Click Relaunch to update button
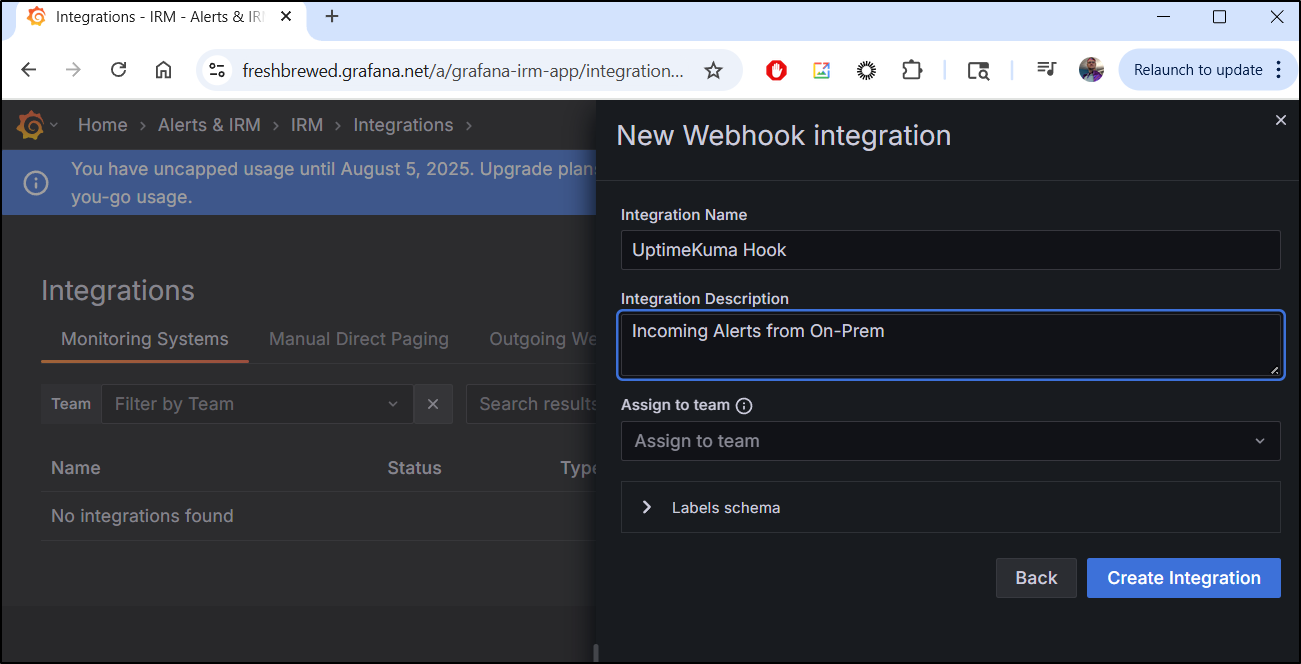 [x=1198, y=70]
